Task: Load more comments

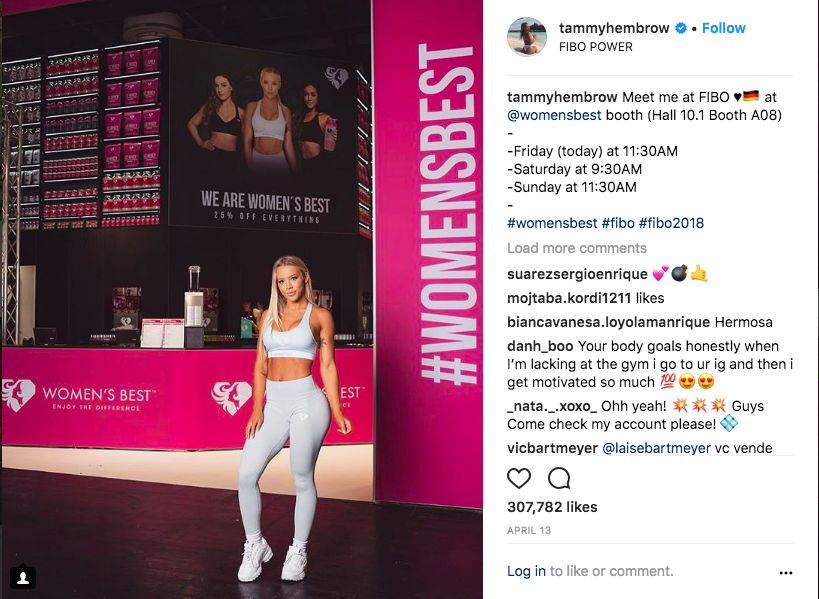Action: point(577,248)
